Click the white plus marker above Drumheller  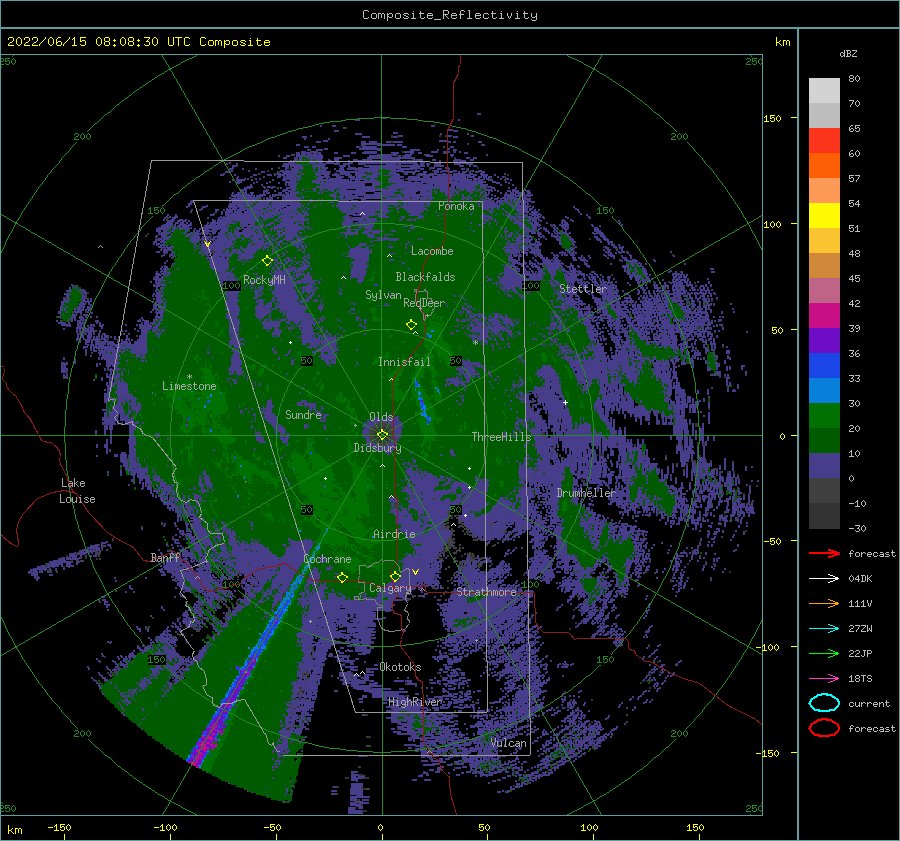pos(565,402)
